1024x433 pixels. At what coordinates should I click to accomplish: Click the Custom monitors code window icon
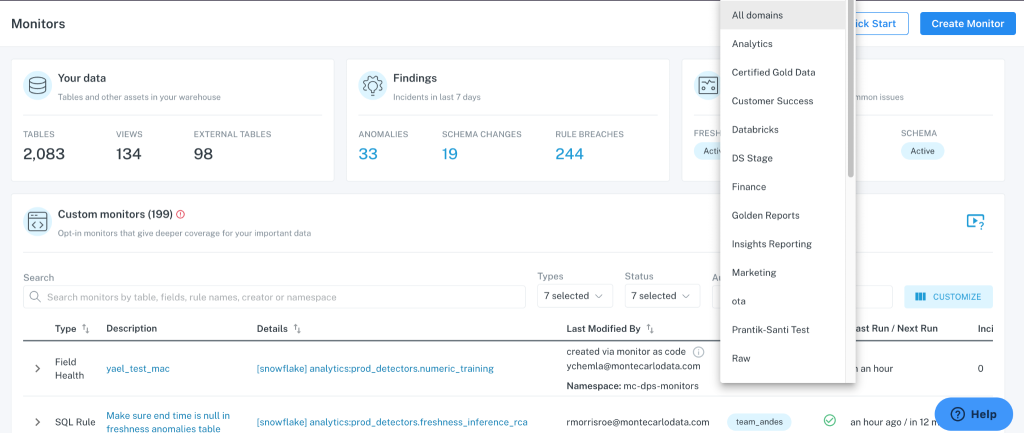click(37, 221)
